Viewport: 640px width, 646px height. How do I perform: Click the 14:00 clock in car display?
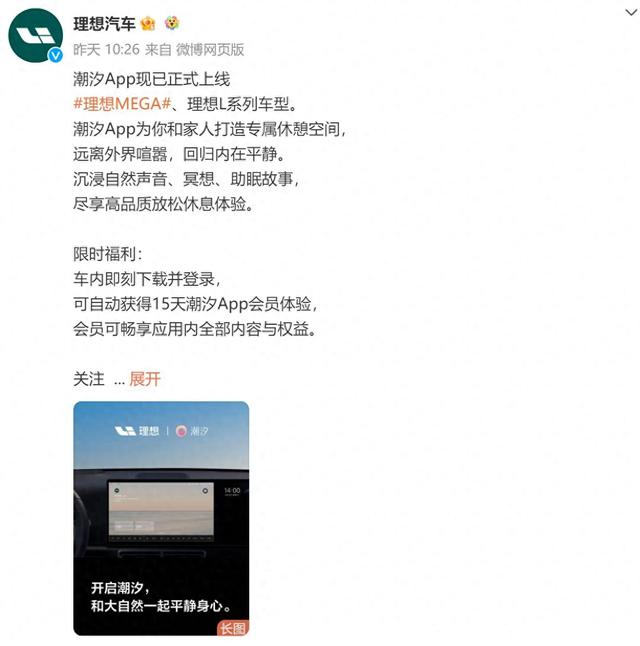coord(232,491)
